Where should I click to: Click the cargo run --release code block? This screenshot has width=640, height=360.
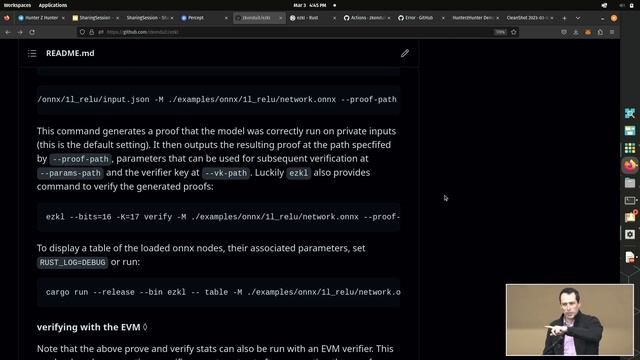point(218,292)
